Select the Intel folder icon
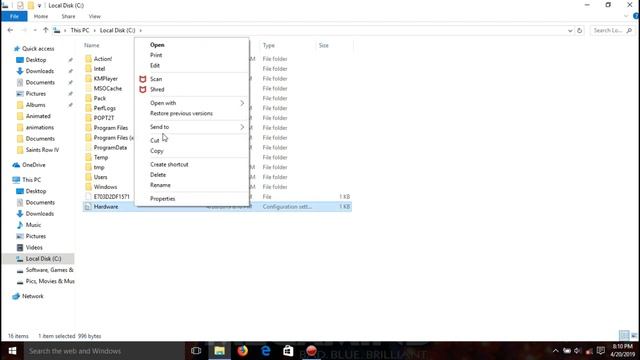Viewport: 640px width, 360px height. point(89,69)
